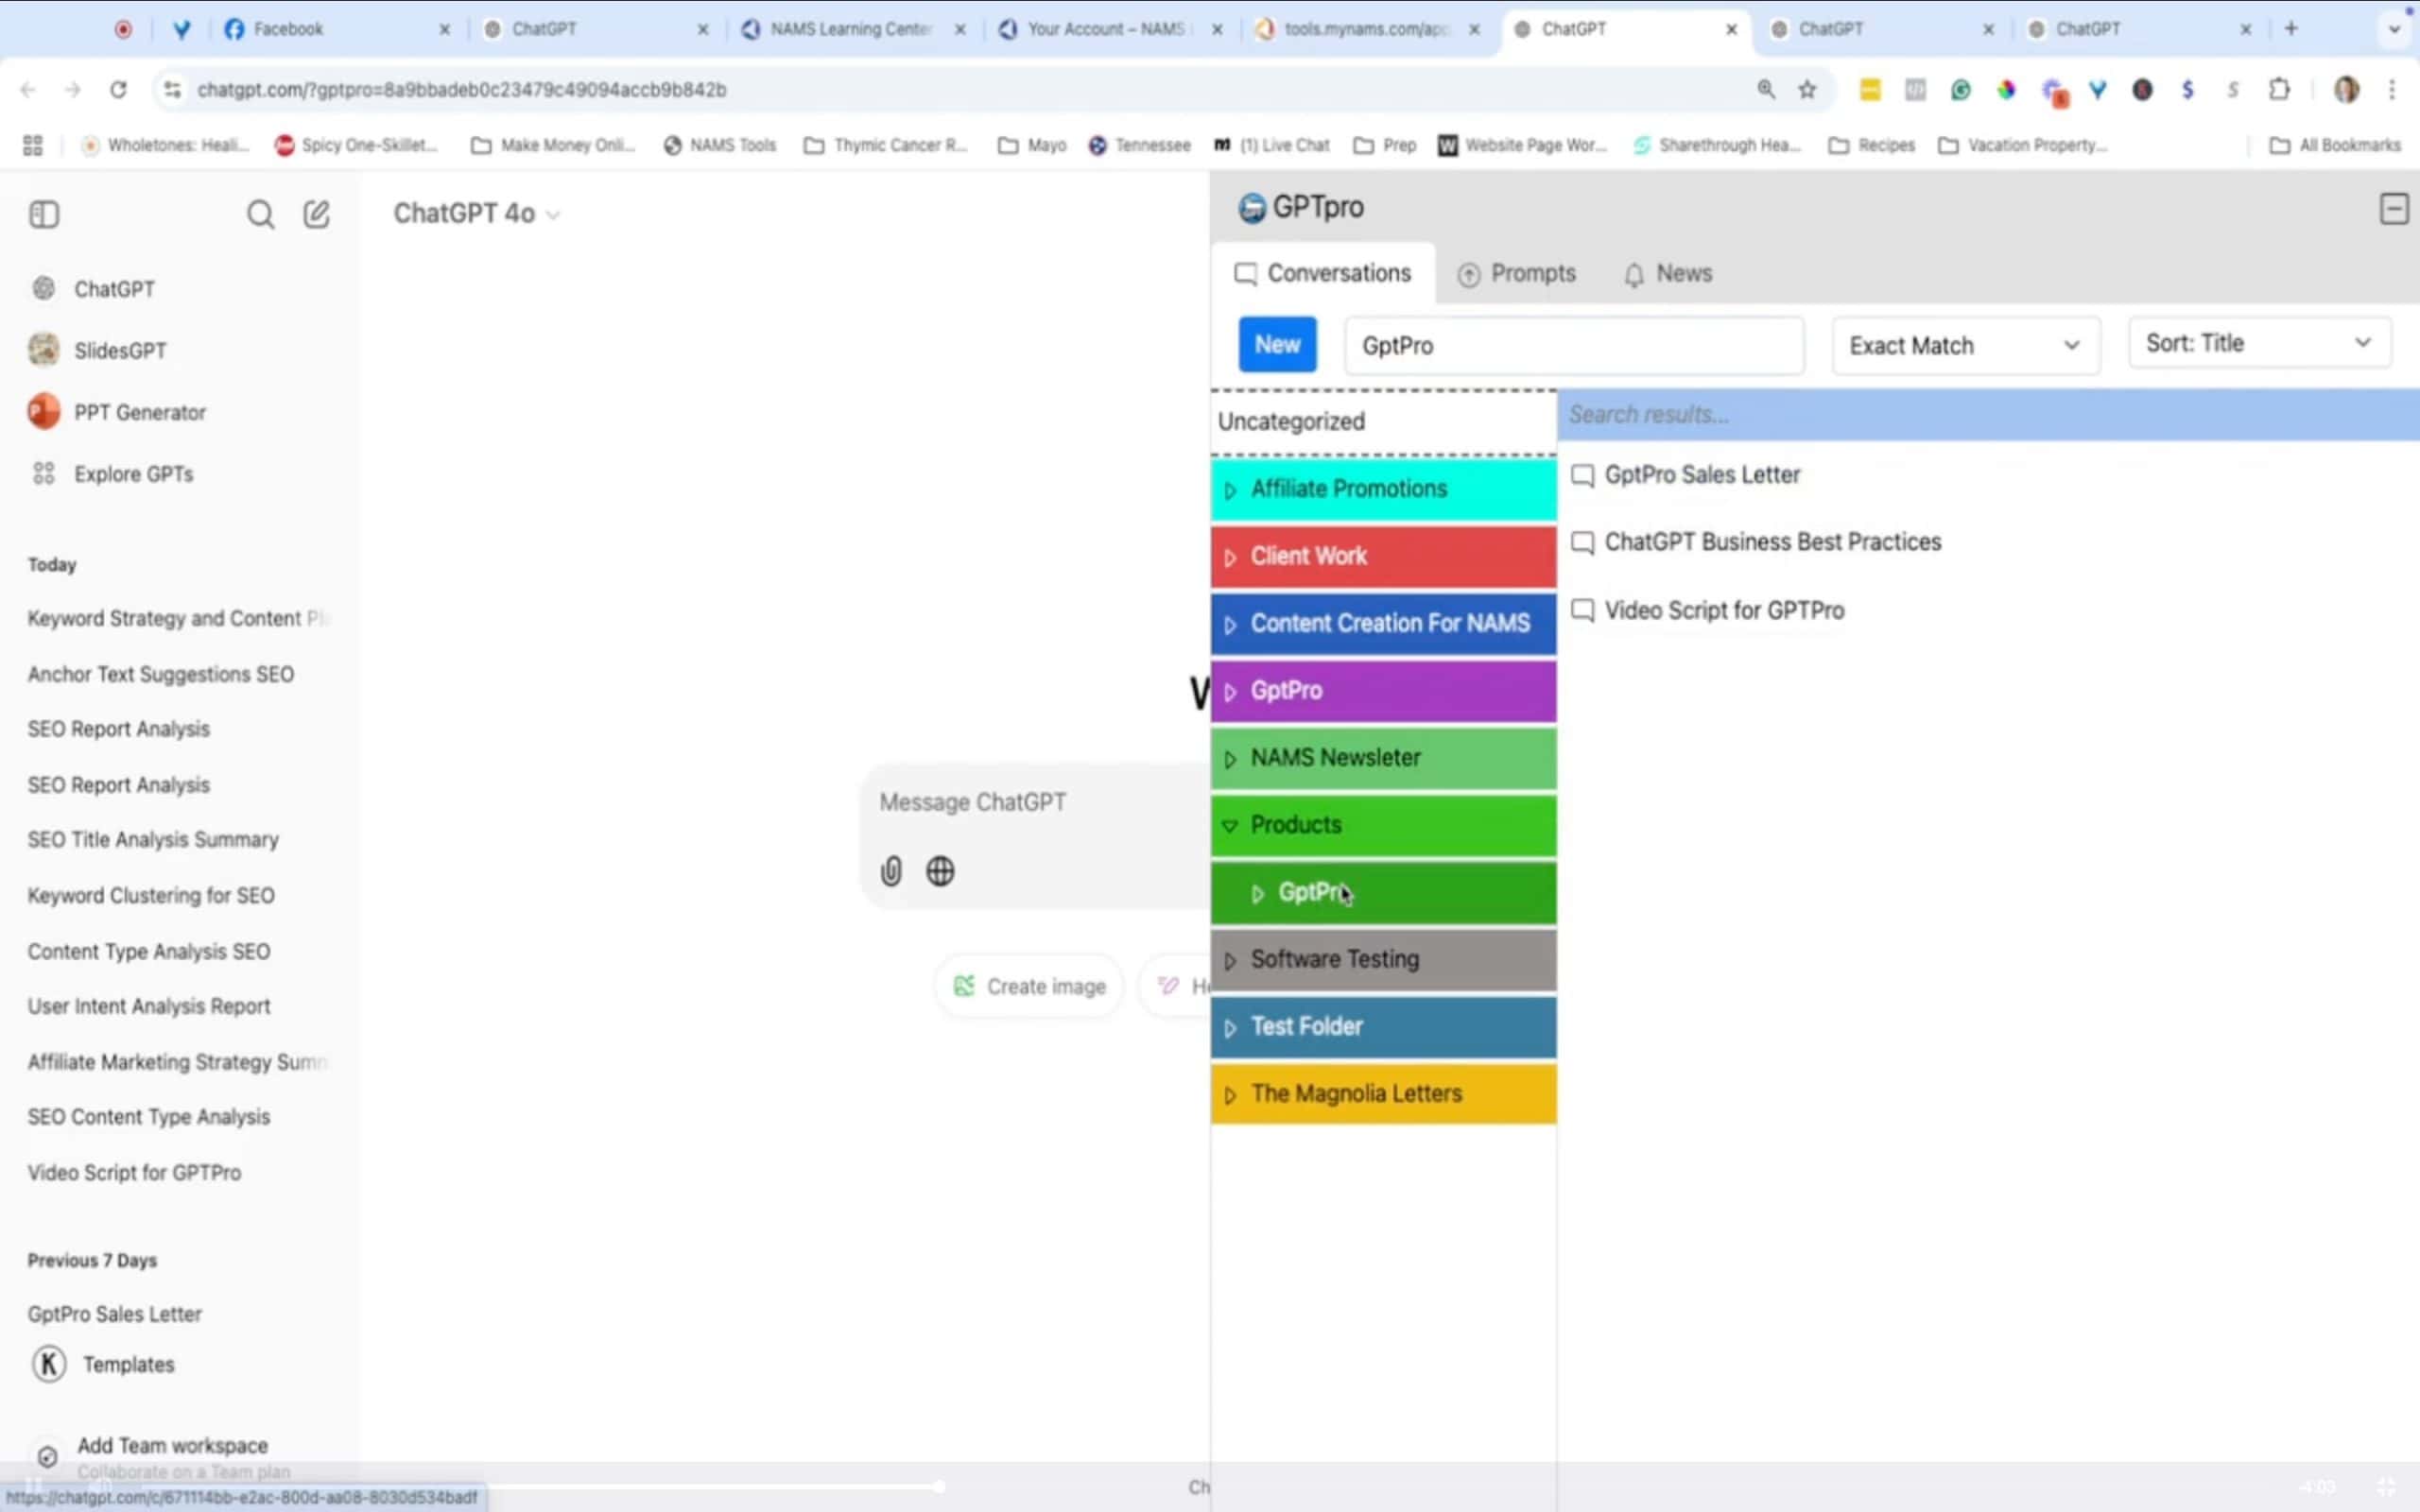This screenshot has width=2420, height=1512.
Task: Collapse the Products folder
Action: coord(1230,825)
